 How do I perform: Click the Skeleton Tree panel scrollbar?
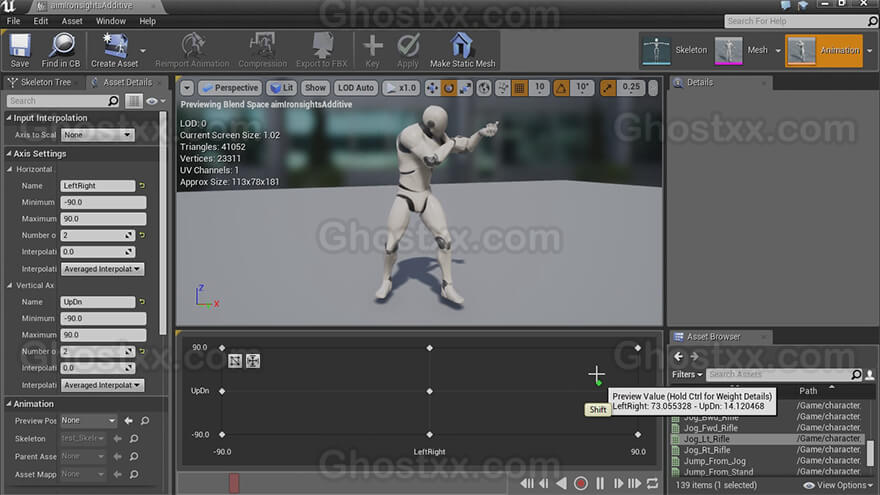(x=163, y=223)
